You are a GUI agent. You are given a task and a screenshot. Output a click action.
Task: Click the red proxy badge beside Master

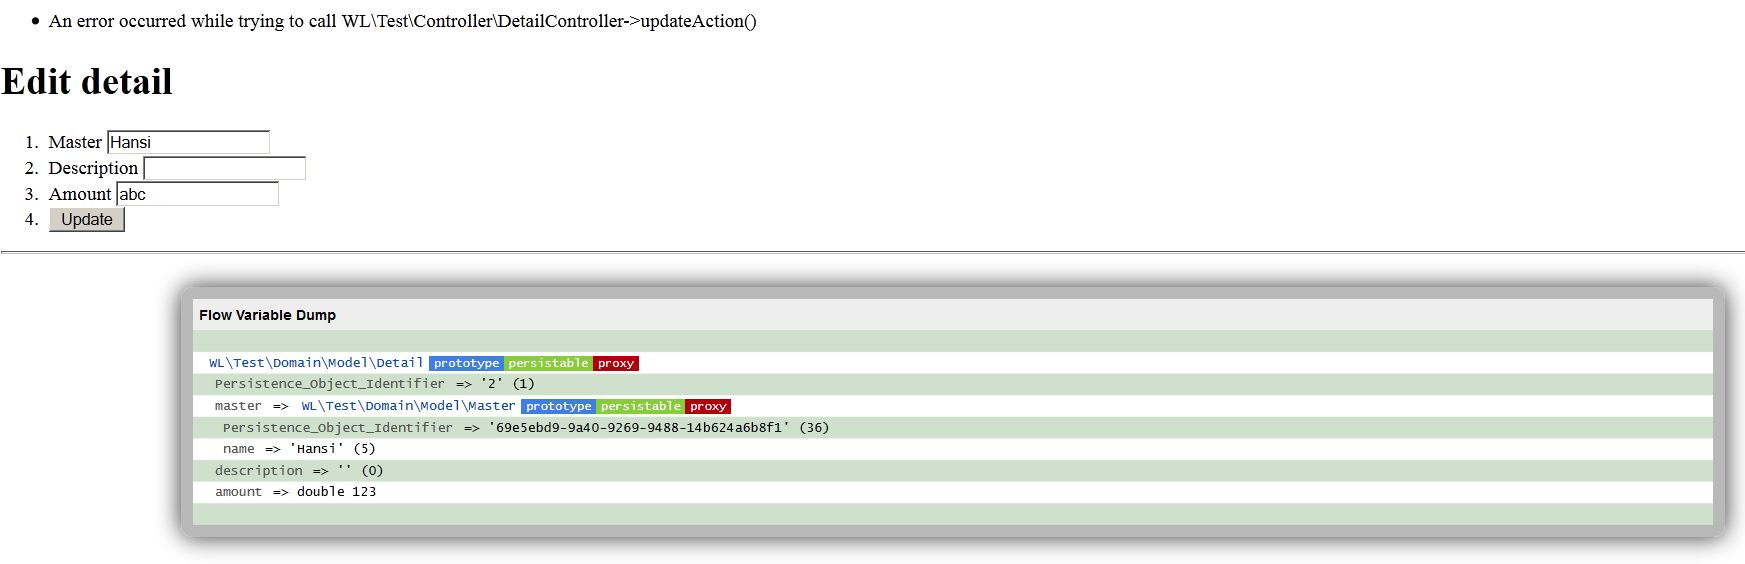(708, 406)
